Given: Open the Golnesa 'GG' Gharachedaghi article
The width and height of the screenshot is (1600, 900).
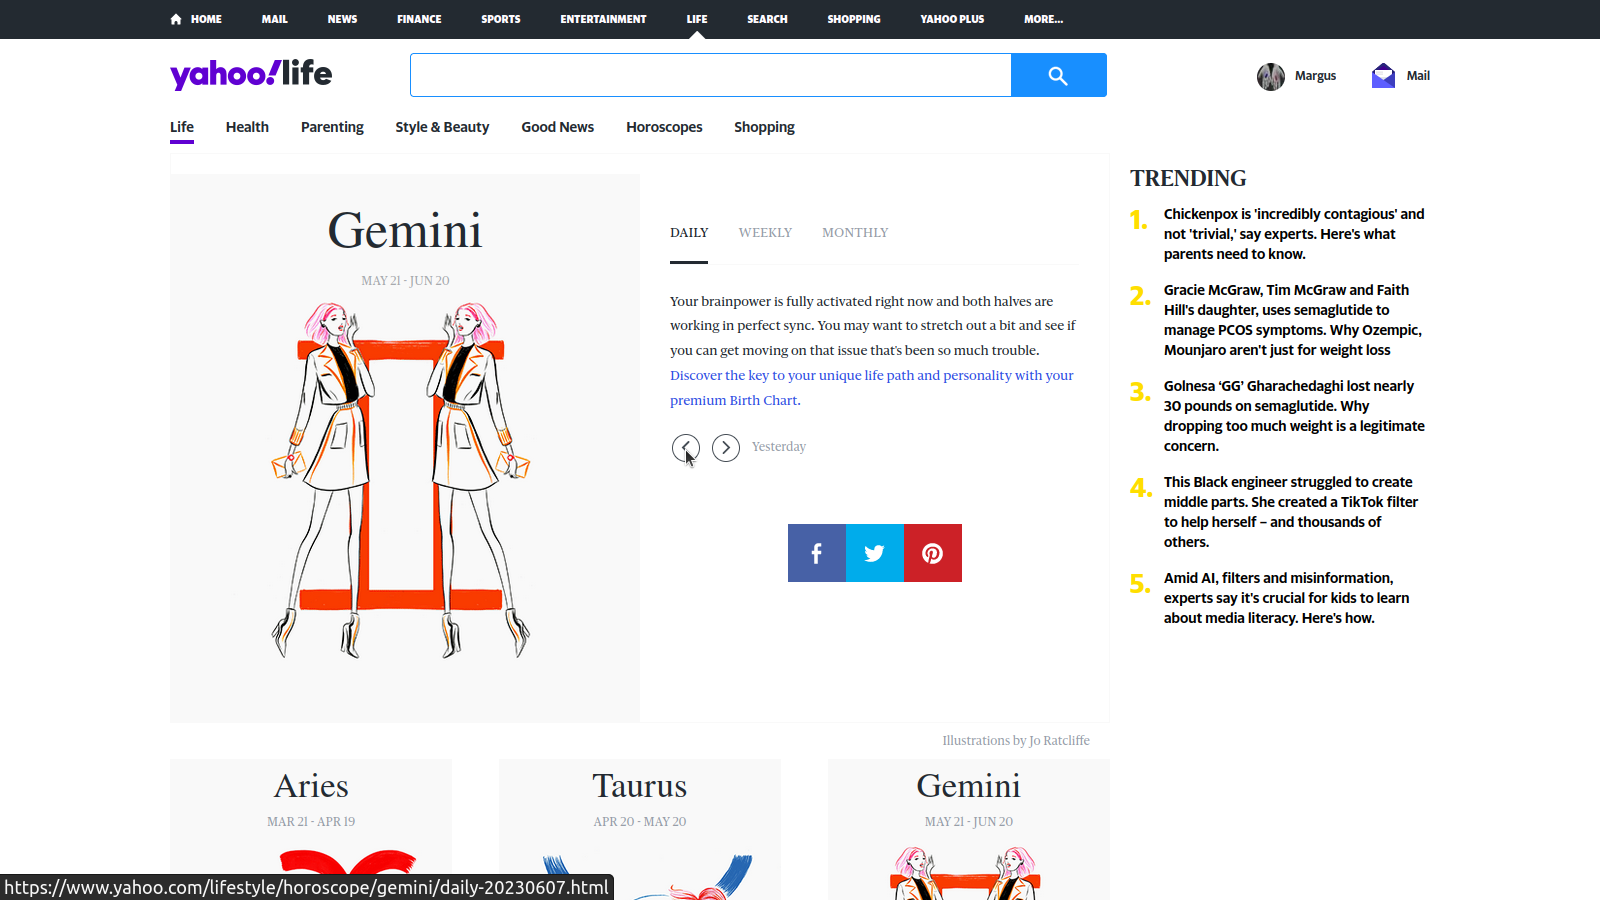Looking at the screenshot, I should click(x=1294, y=416).
